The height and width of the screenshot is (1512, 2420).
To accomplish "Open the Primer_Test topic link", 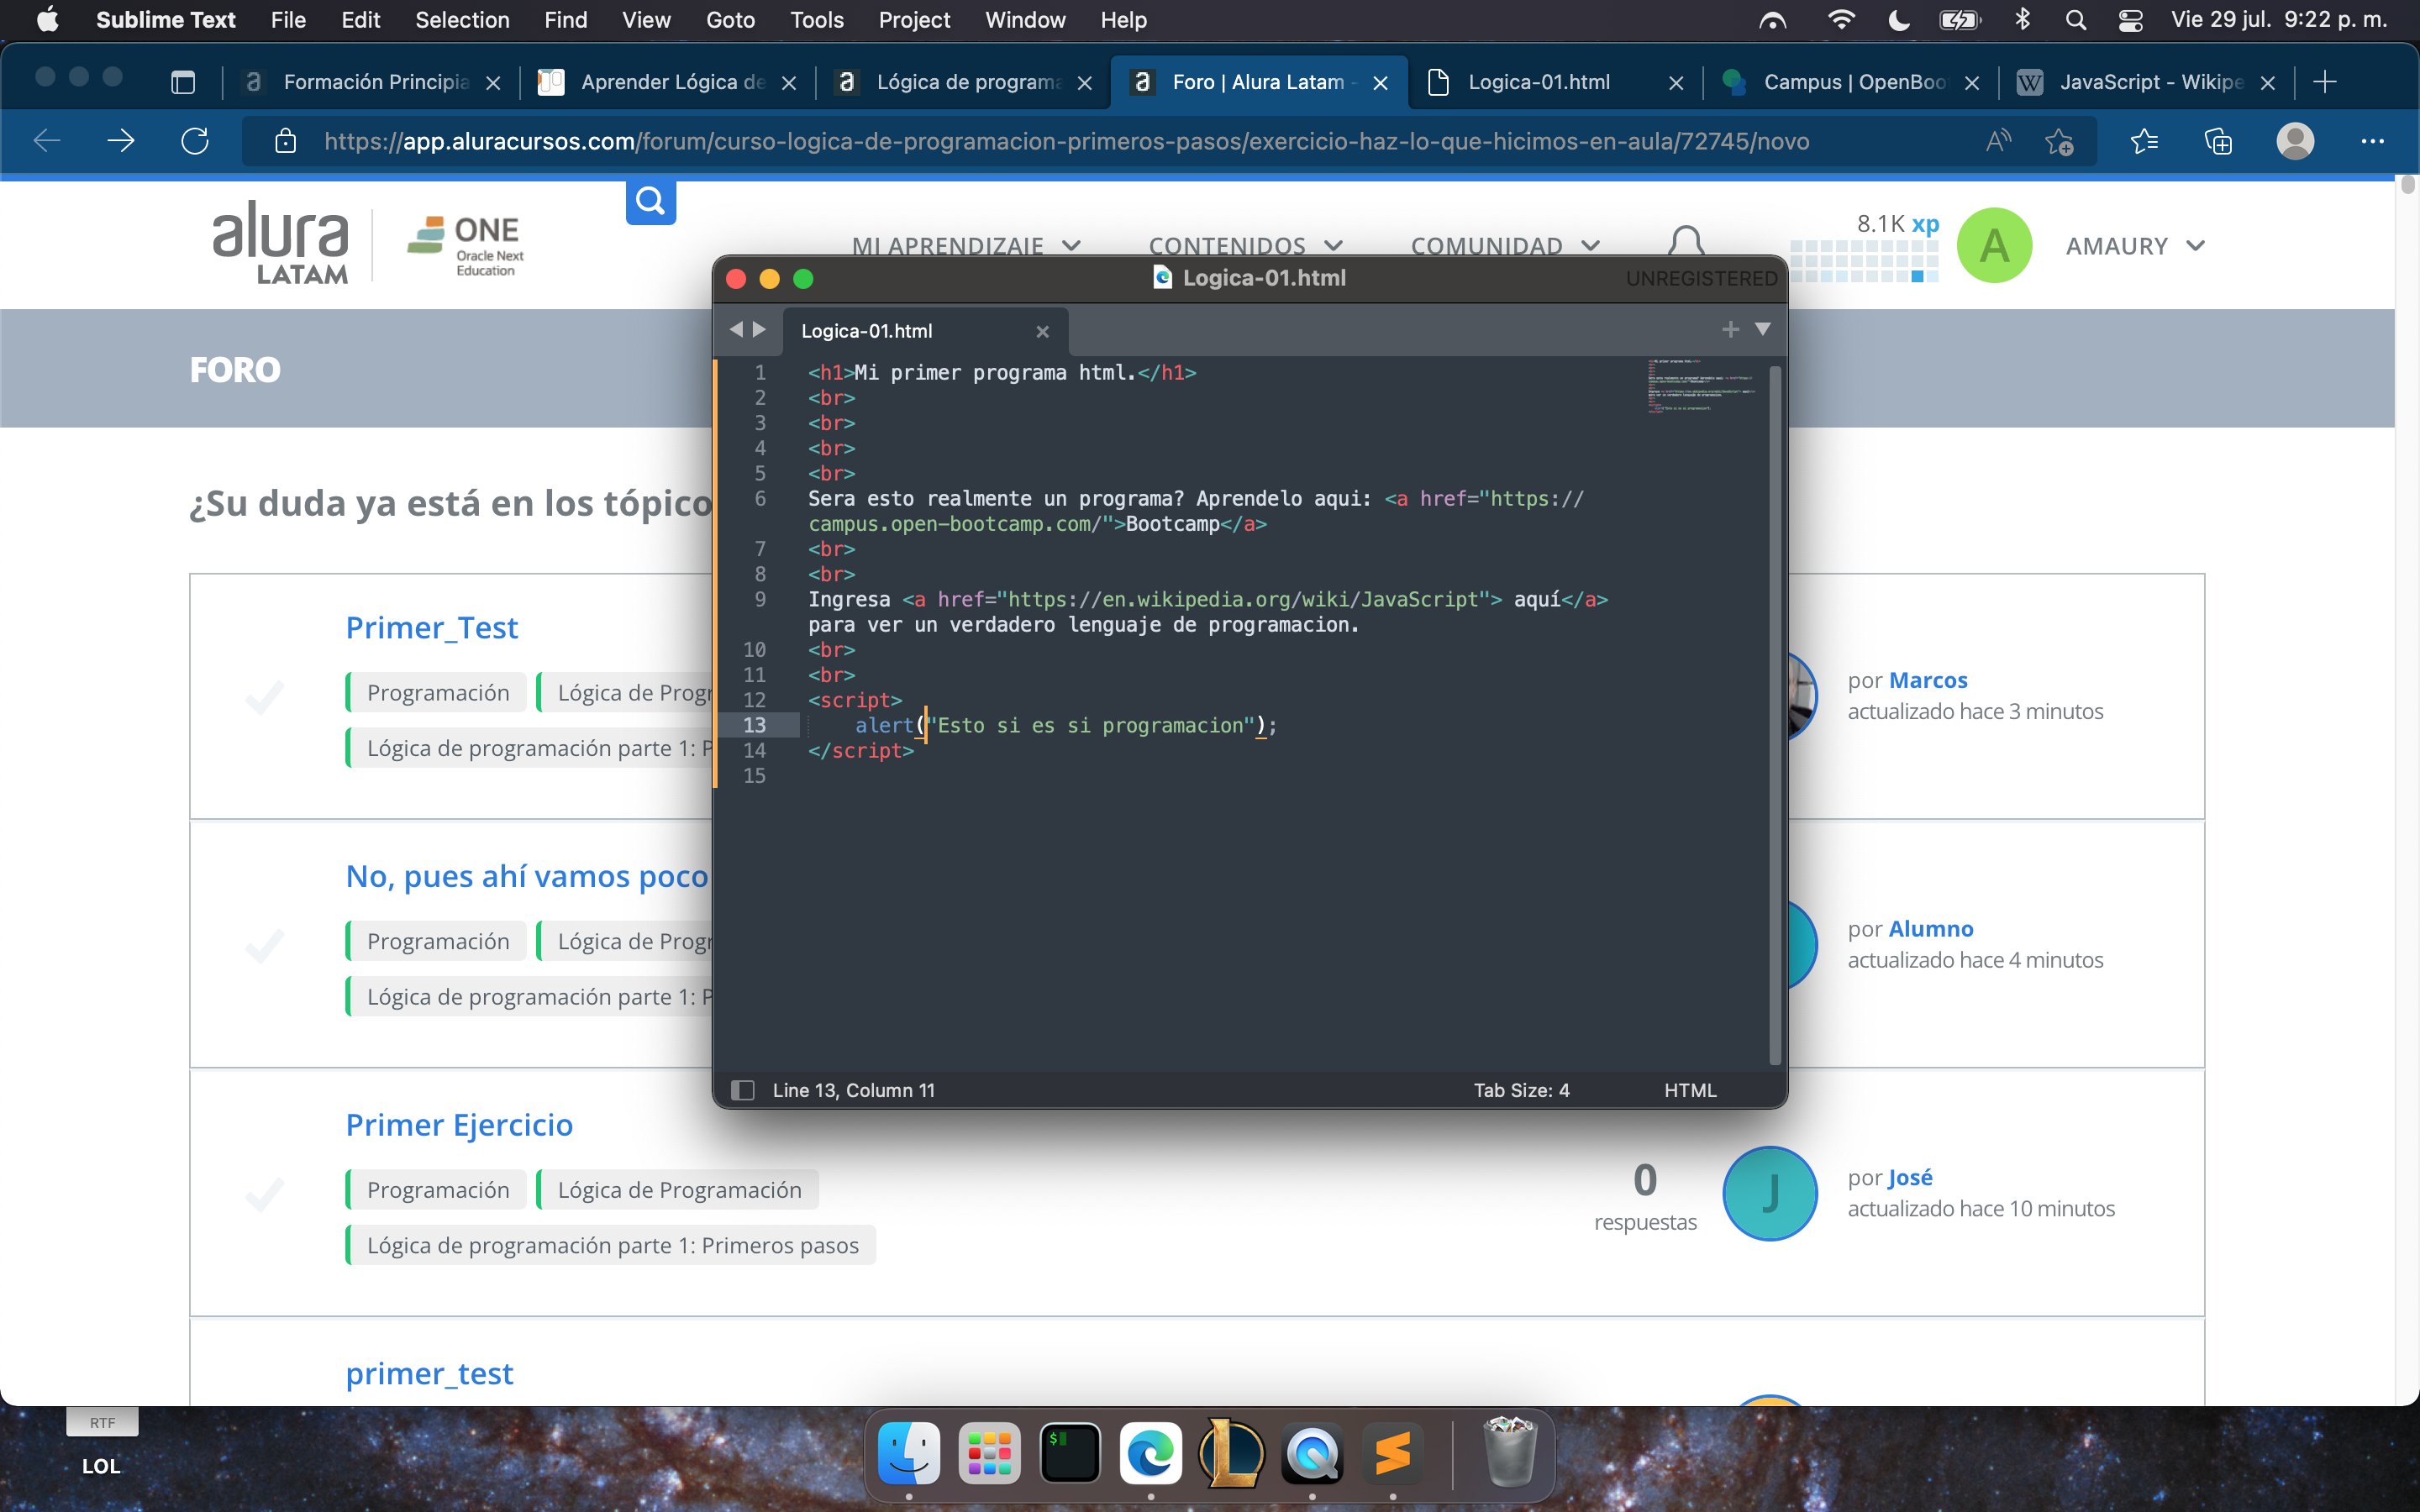I will (432, 628).
